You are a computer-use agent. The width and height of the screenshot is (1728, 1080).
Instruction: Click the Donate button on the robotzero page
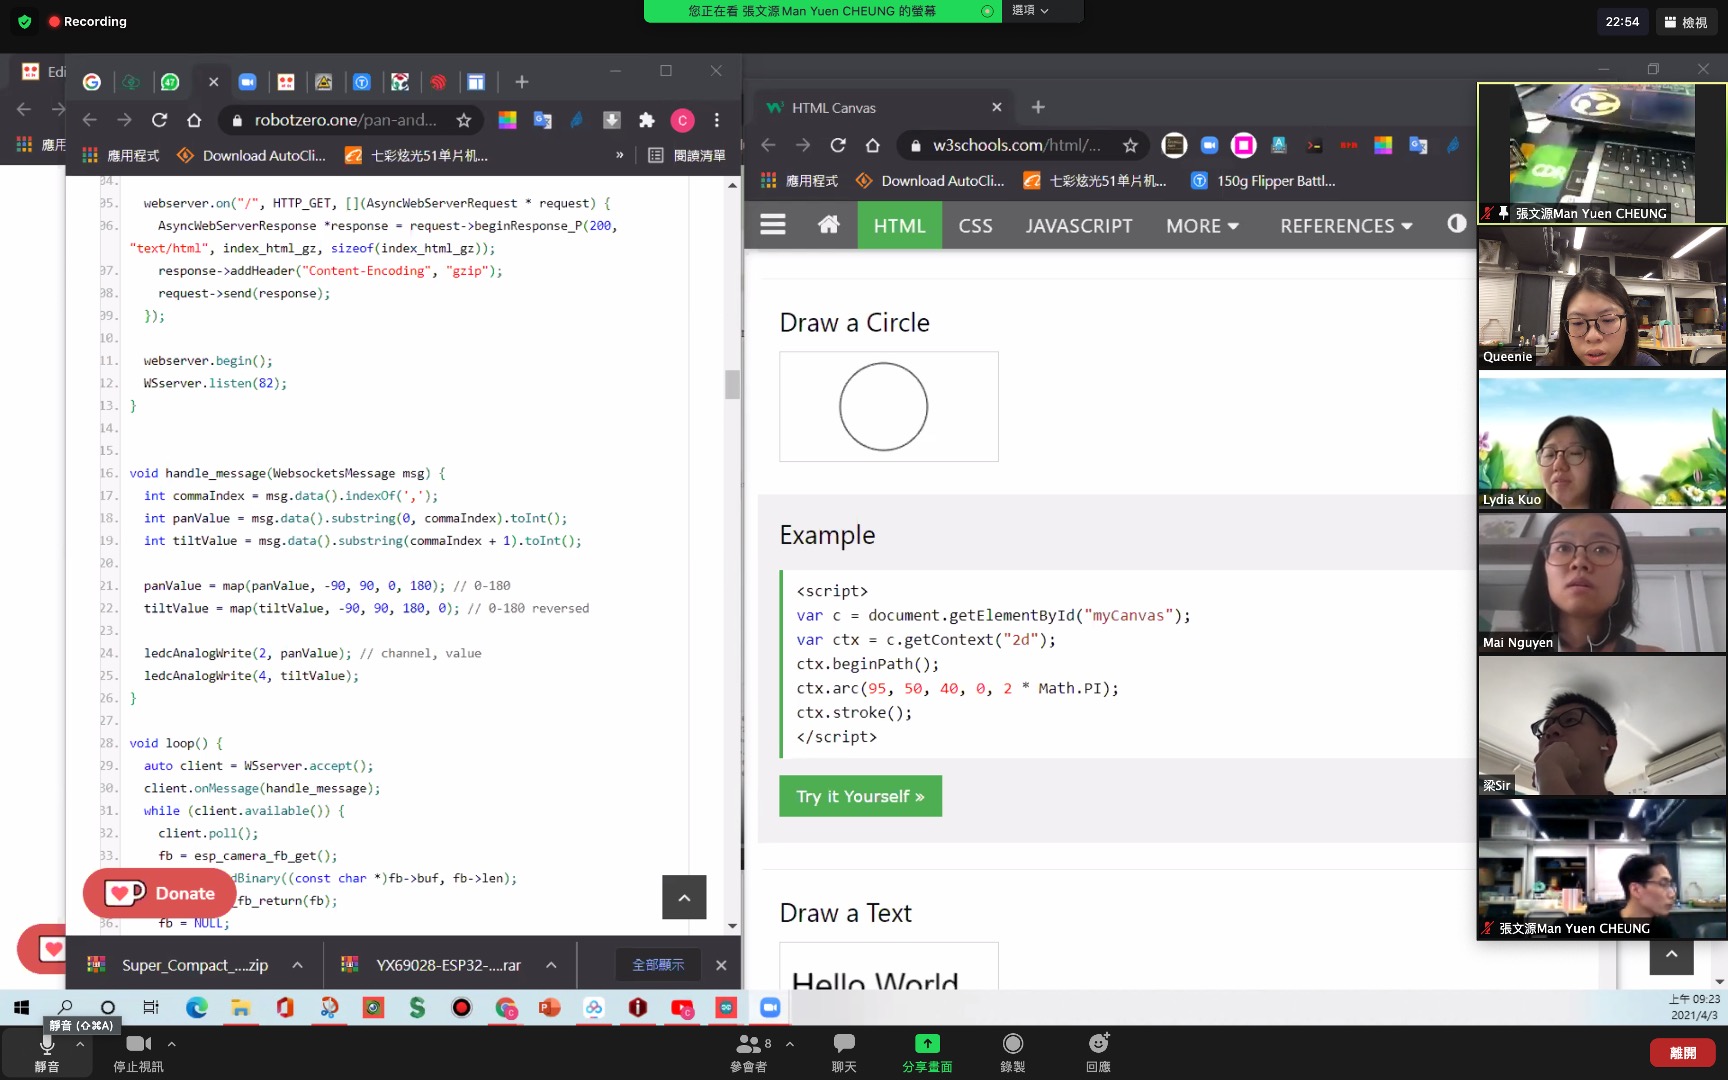(159, 893)
